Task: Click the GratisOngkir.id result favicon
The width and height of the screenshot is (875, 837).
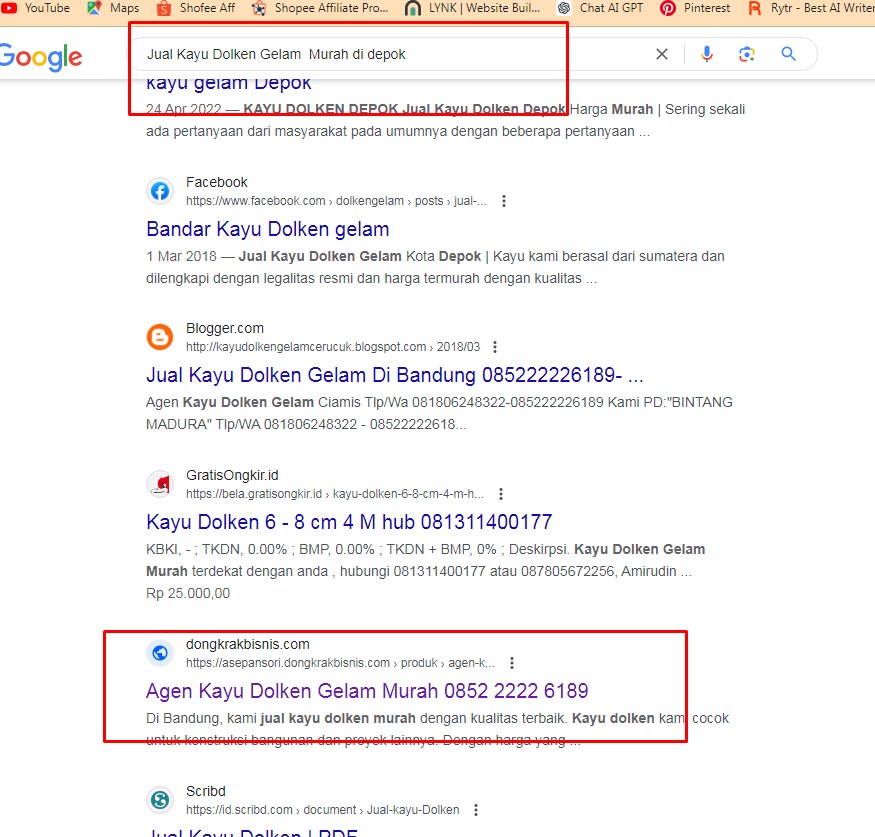Action: point(160,484)
